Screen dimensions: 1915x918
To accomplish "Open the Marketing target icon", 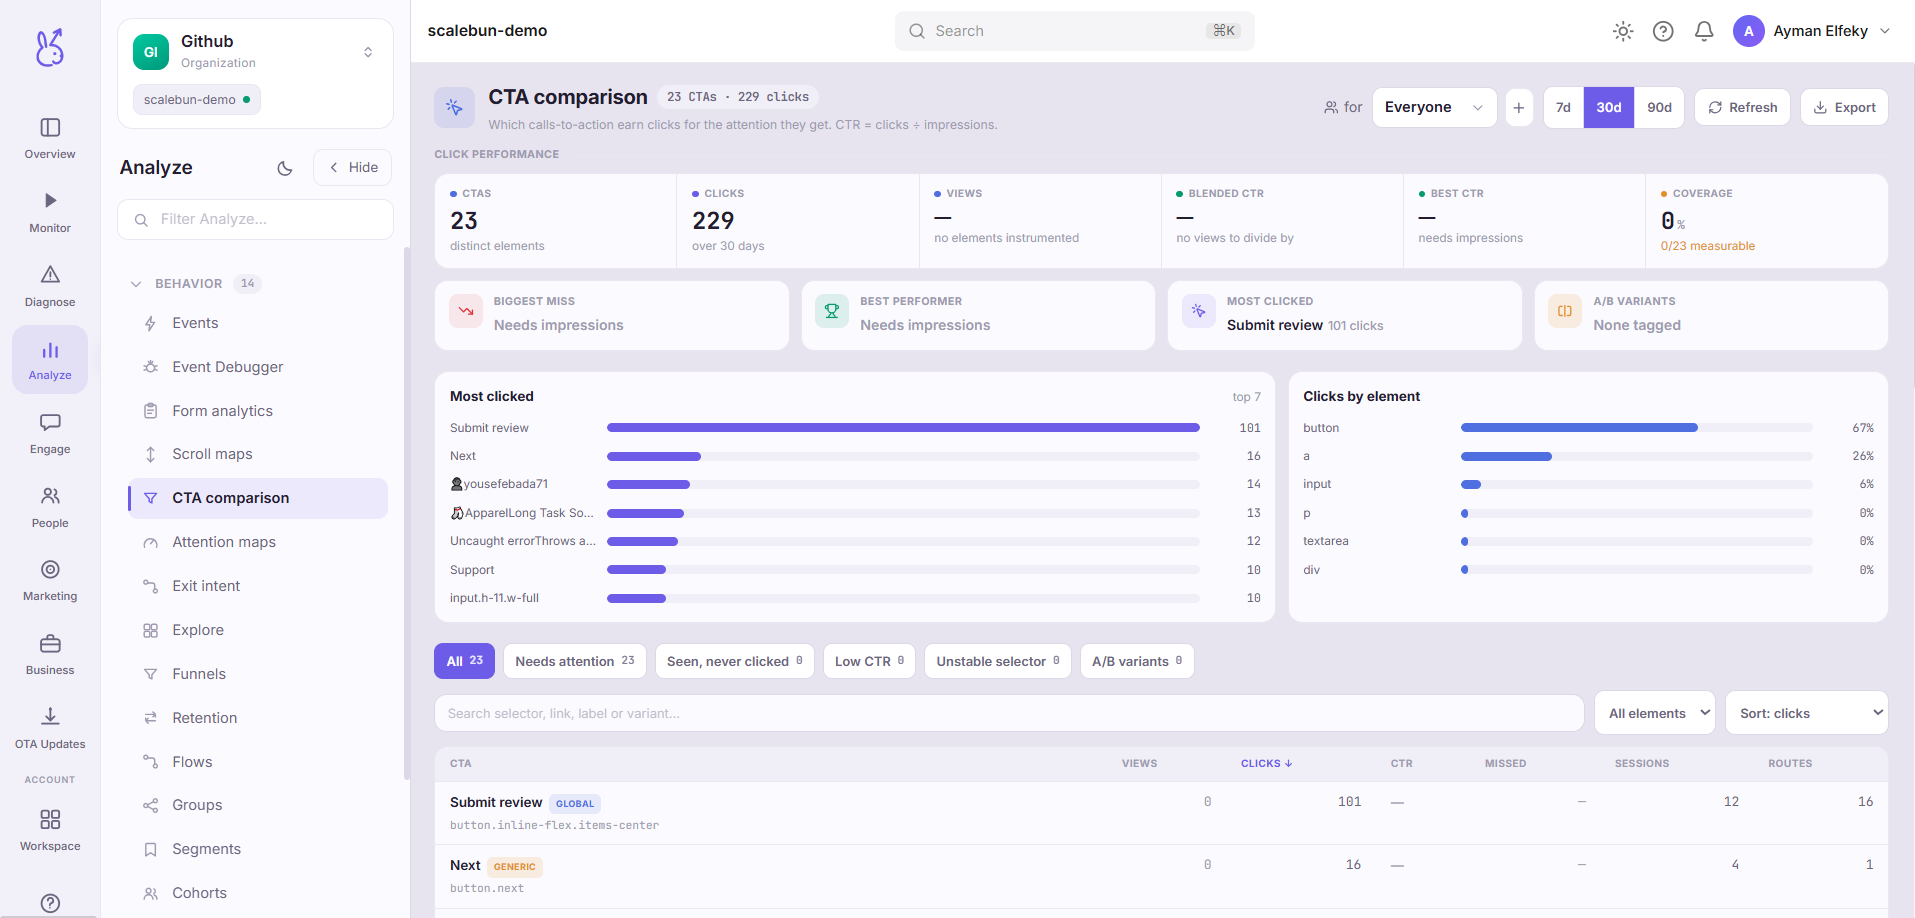I will [50, 569].
